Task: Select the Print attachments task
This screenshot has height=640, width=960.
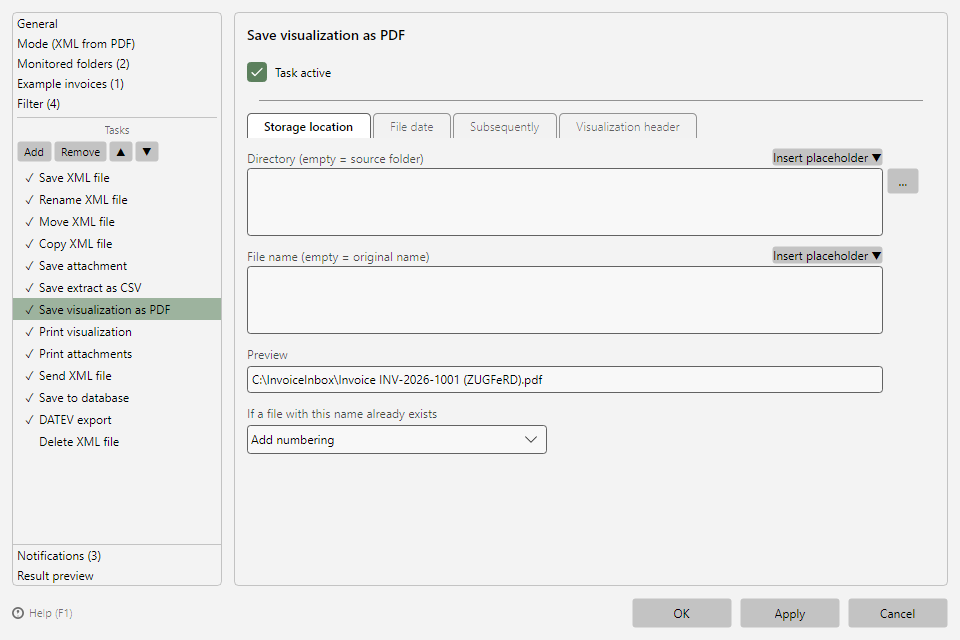Action: tap(117, 354)
